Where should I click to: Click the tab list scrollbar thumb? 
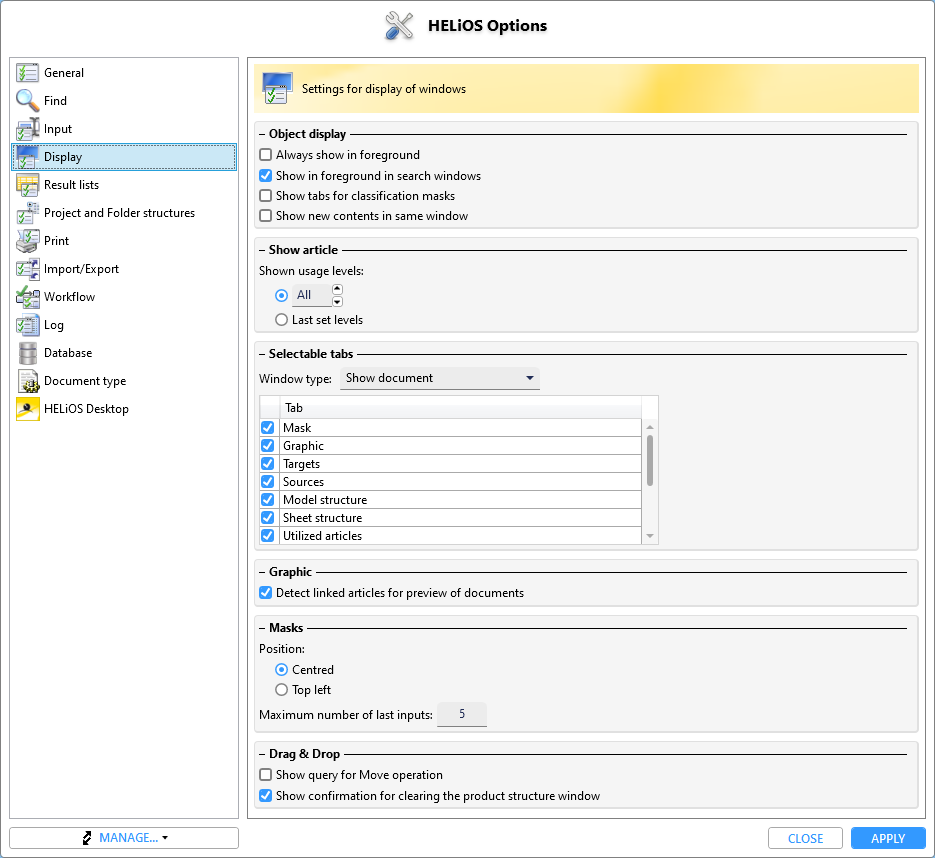point(650,460)
